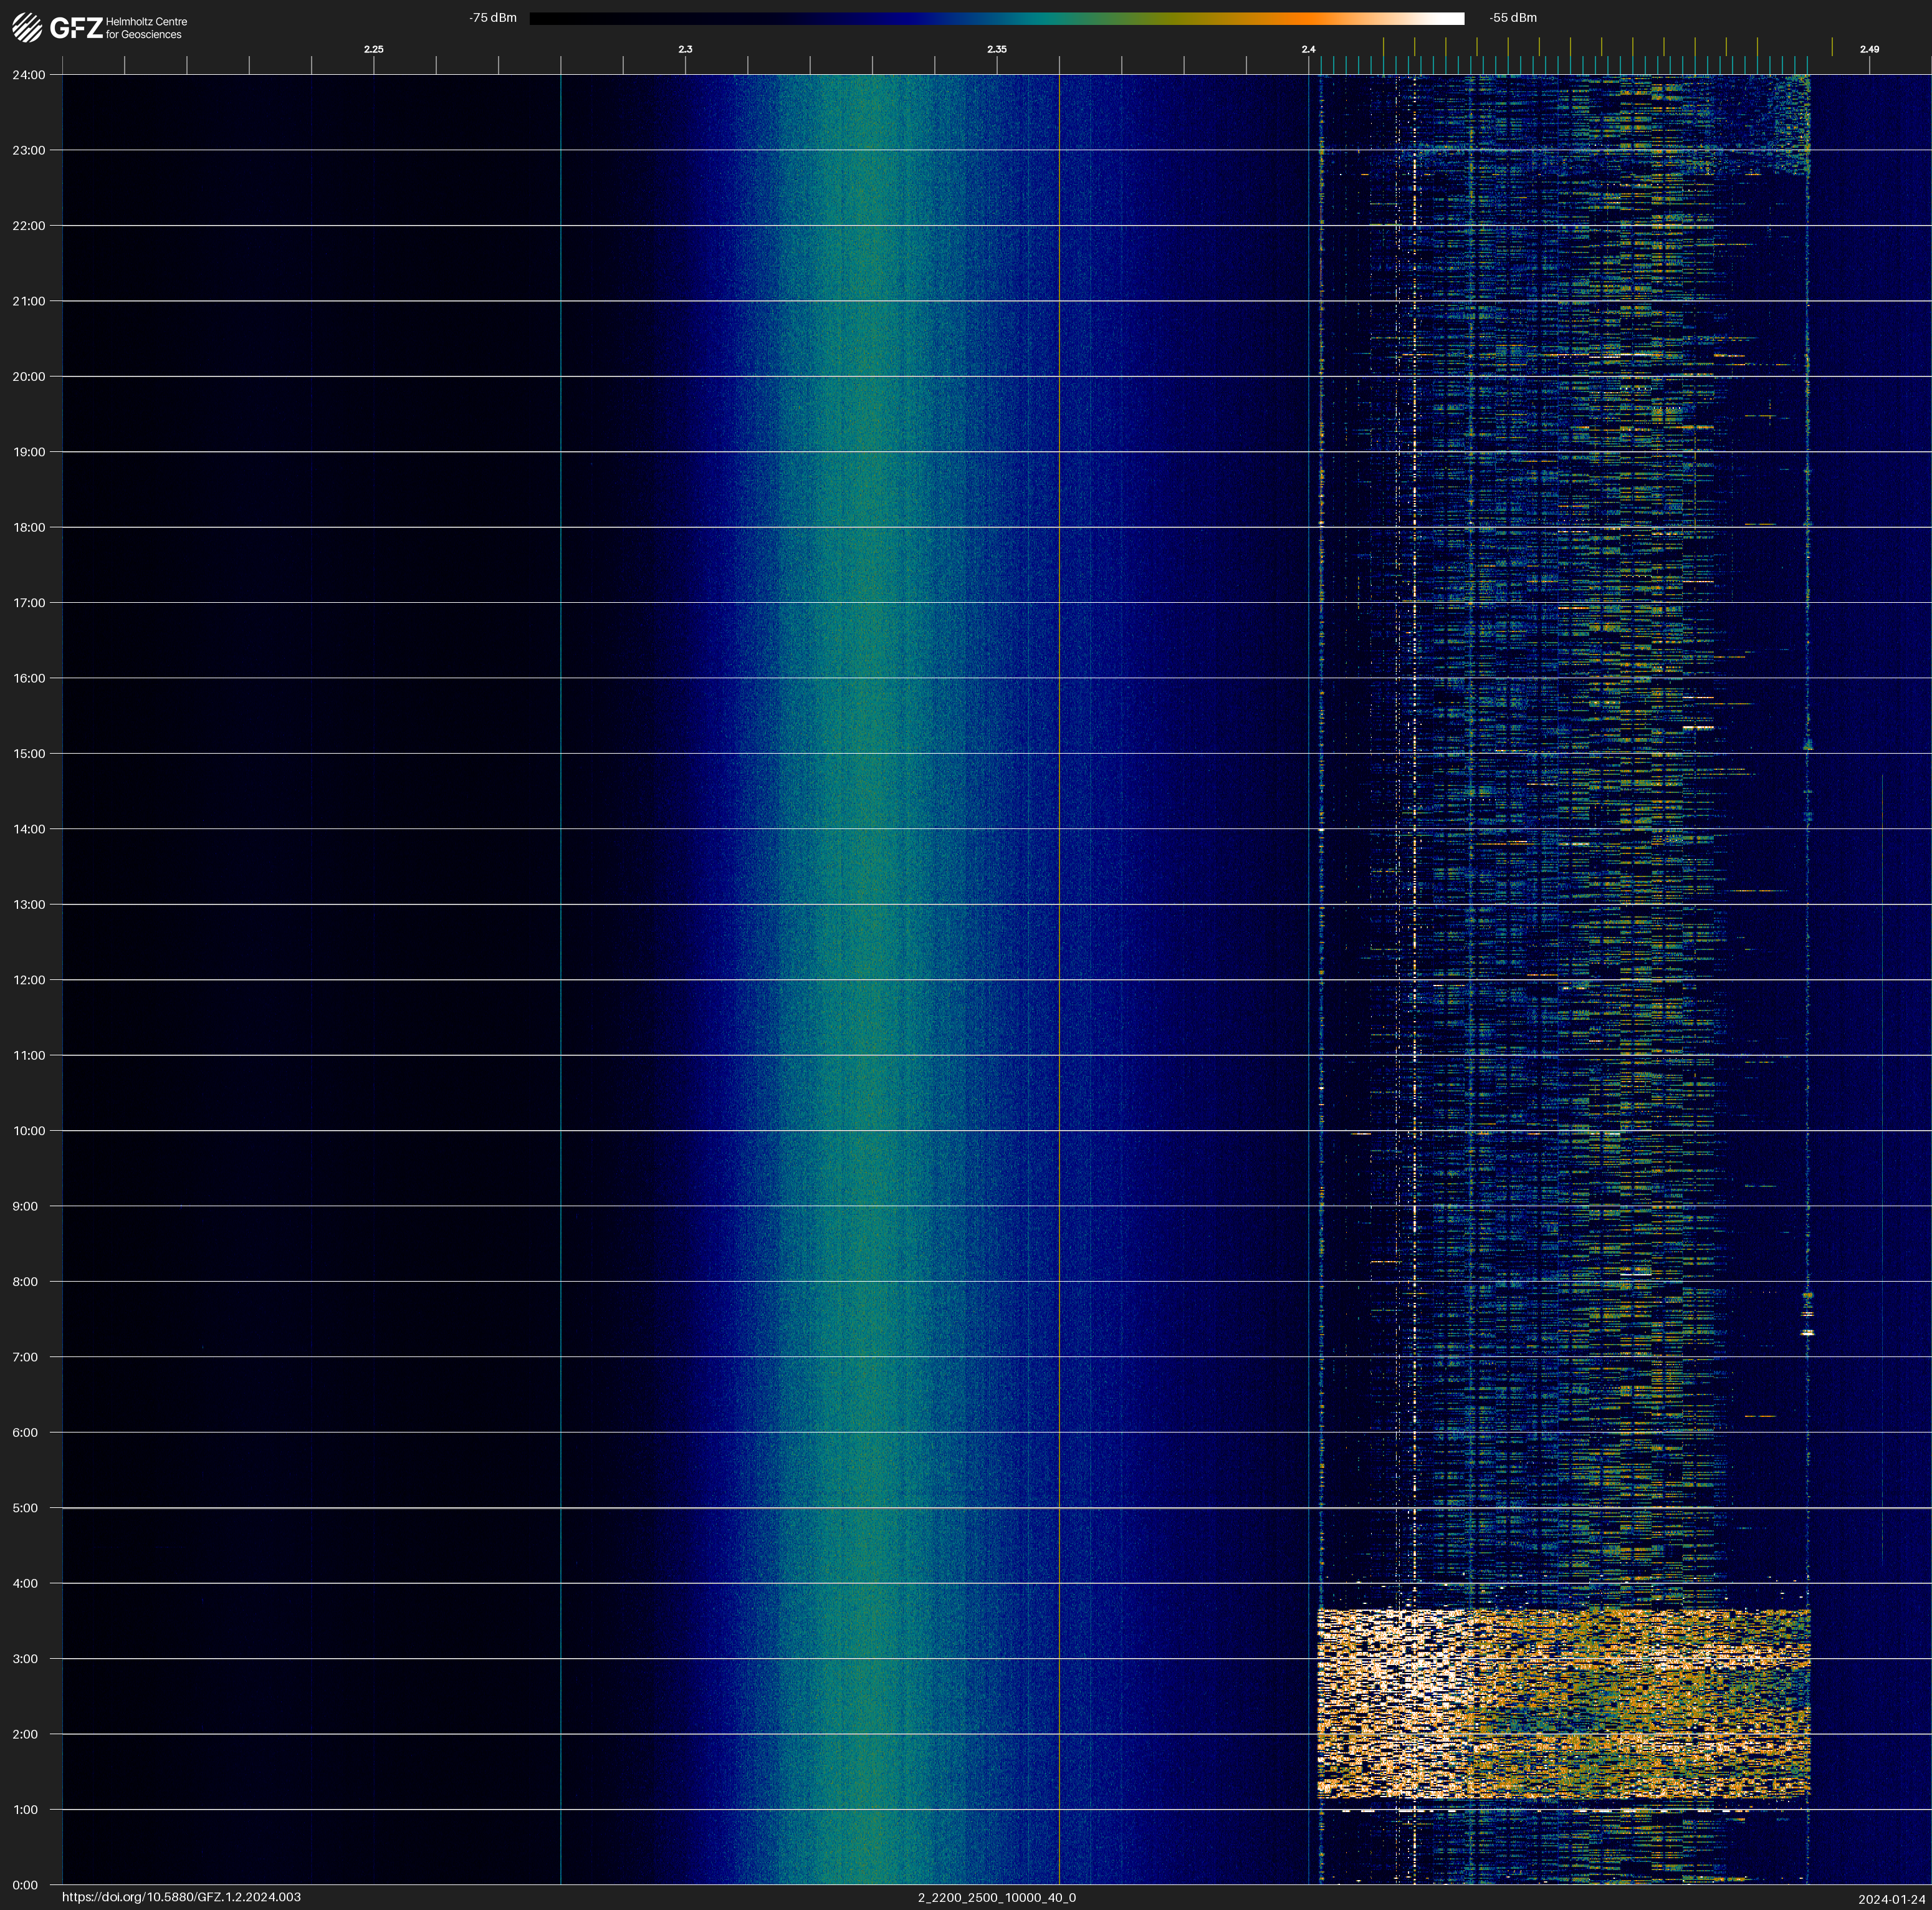Viewport: 1932px width, 1910px height.
Task: Click the 0:00 time axis label
Action: [x=25, y=1885]
